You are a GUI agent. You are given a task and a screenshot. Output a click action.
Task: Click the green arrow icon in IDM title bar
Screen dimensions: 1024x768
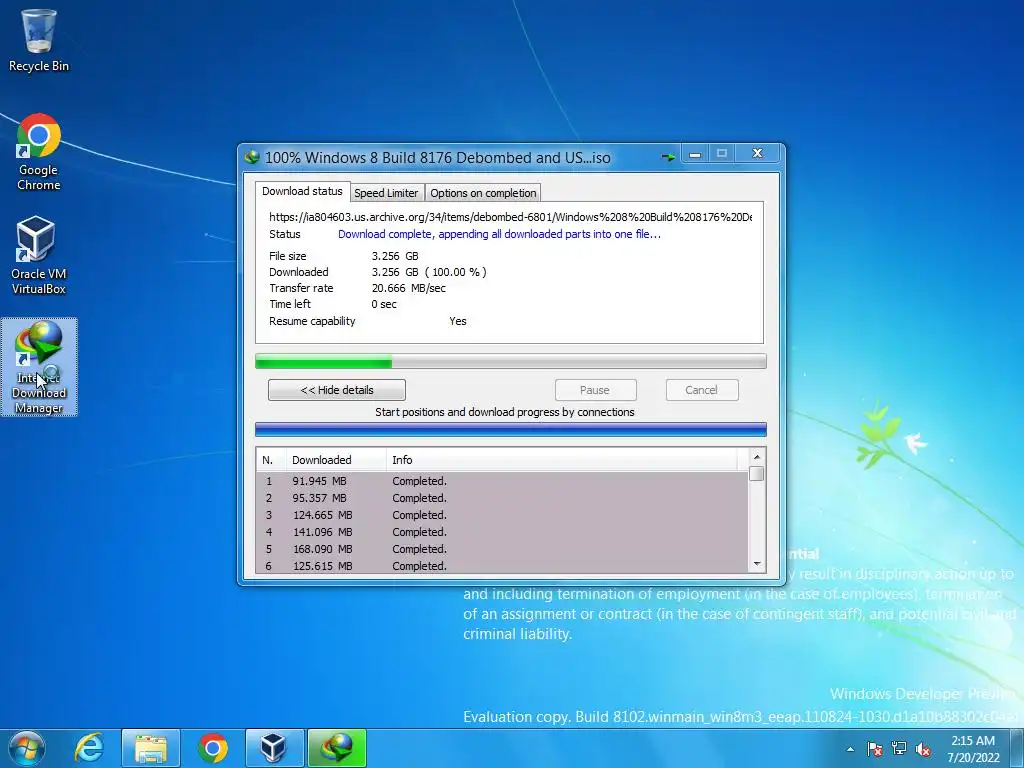click(x=668, y=157)
